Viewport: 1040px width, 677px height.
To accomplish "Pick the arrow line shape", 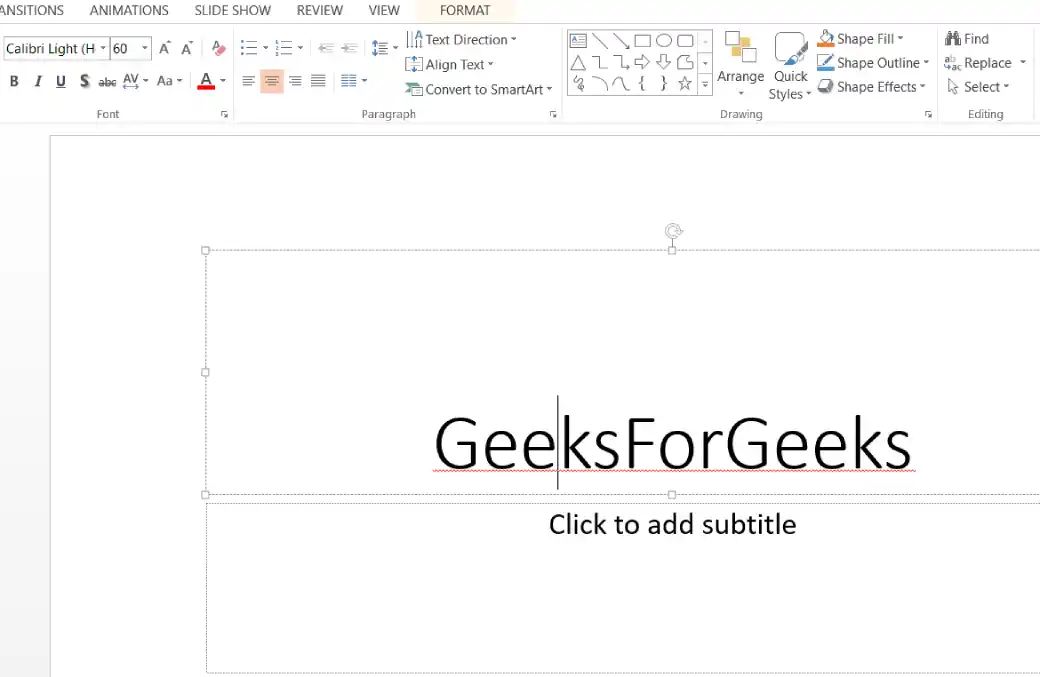I will tap(621, 40).
